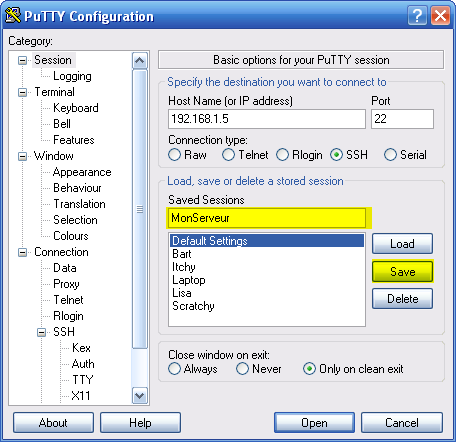This screenshot has height=442, width=456.
Task: Click the category tree scroll up arrow
Action: (x=140, y=61)
